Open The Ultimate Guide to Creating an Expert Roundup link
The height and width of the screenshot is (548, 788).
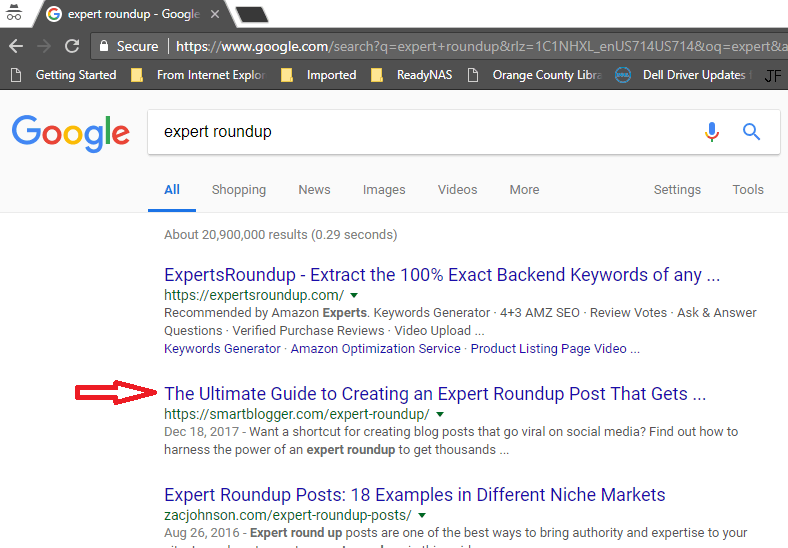[x=435, y=394]
